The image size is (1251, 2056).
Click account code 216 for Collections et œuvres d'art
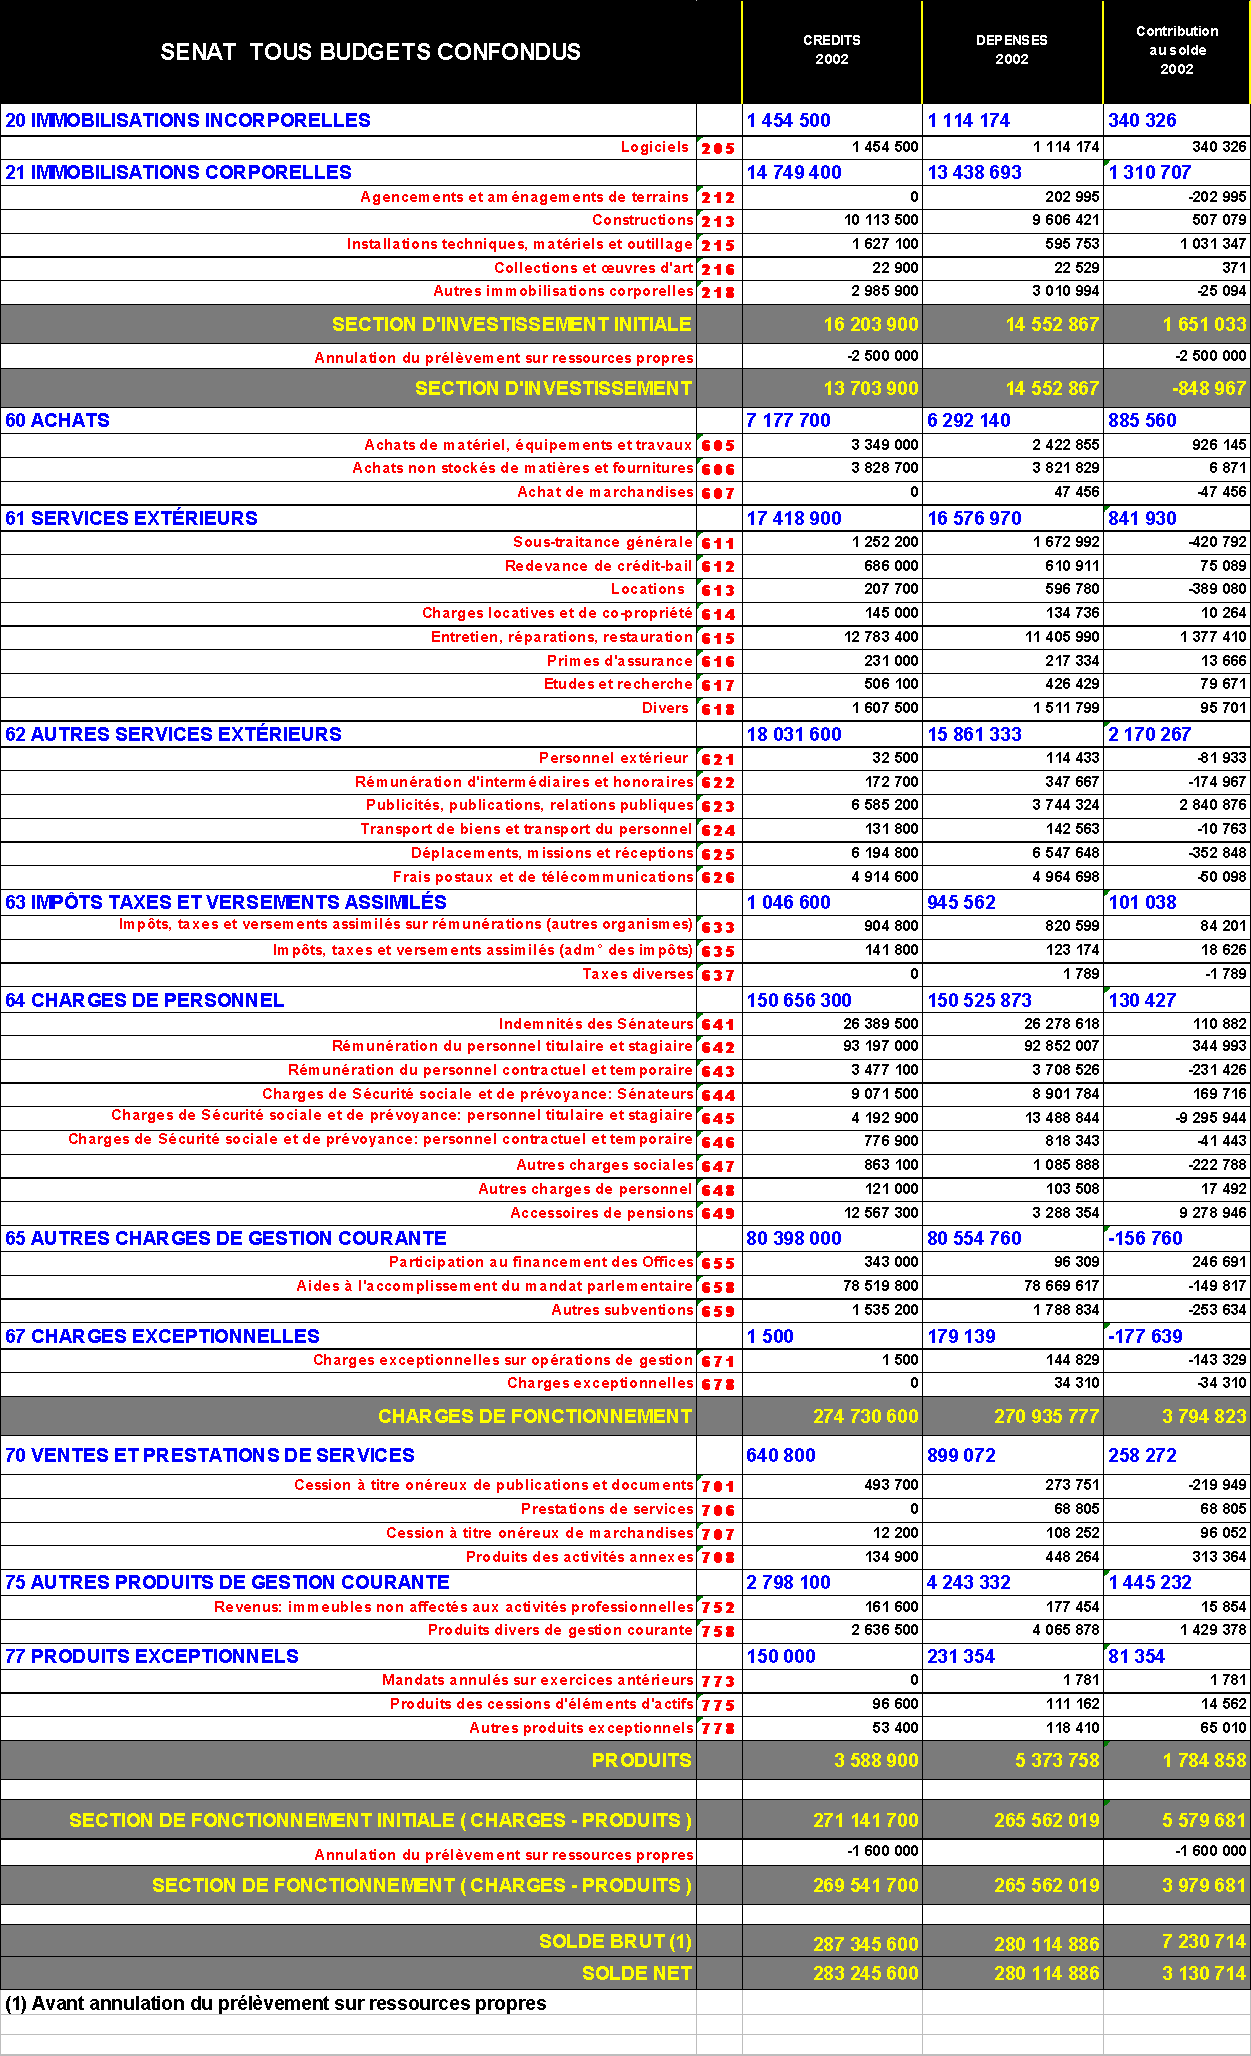(718, 269)
